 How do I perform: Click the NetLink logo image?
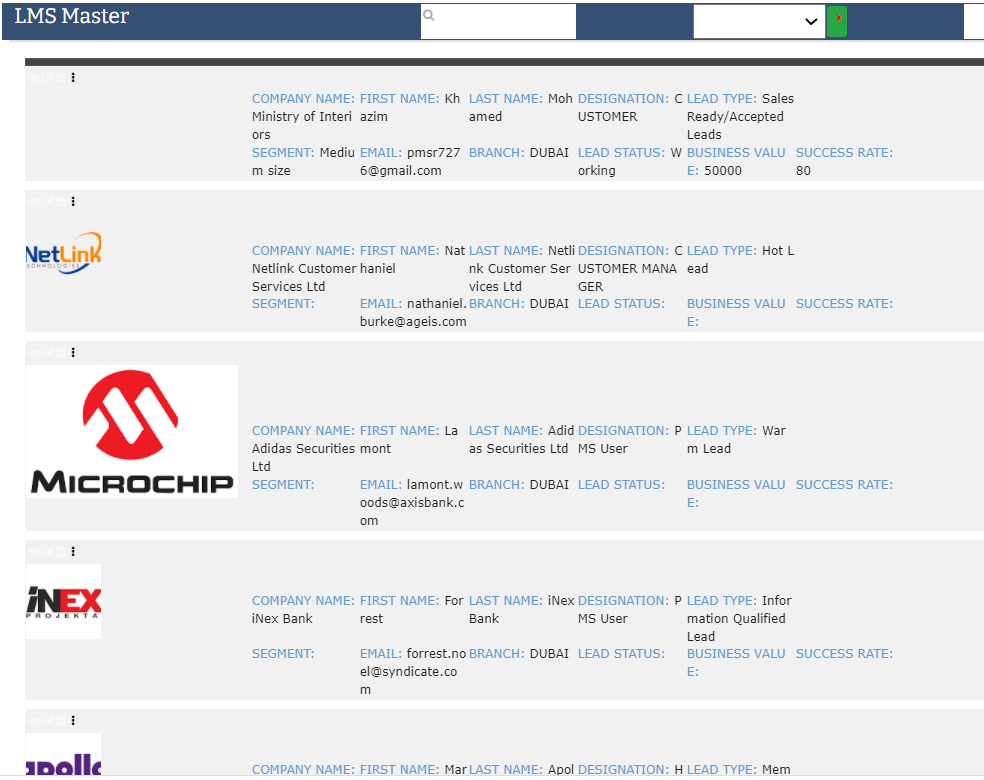point(63,254)
